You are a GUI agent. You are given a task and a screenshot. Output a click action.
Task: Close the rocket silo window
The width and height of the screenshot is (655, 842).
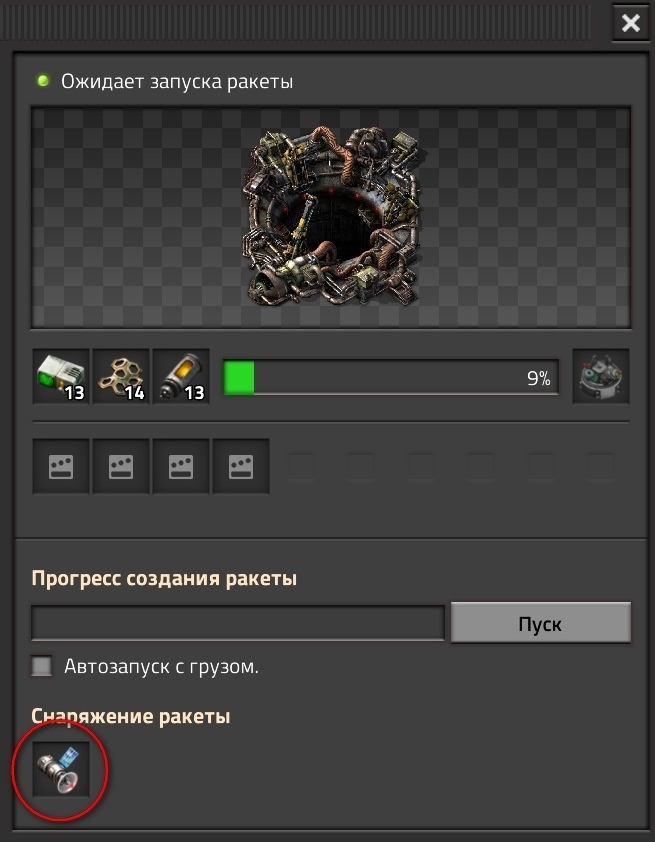click(630, 23)
